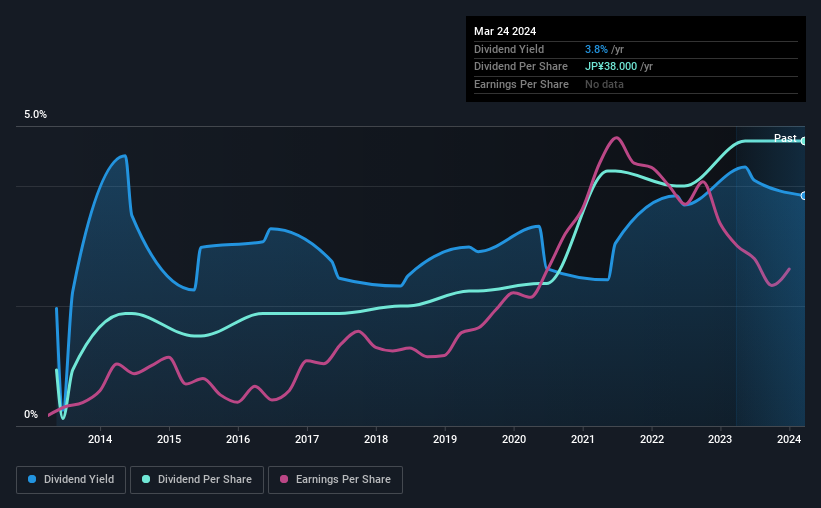
Task: Click the 5.0% y-axis label
Action: [x=36, y=115]
